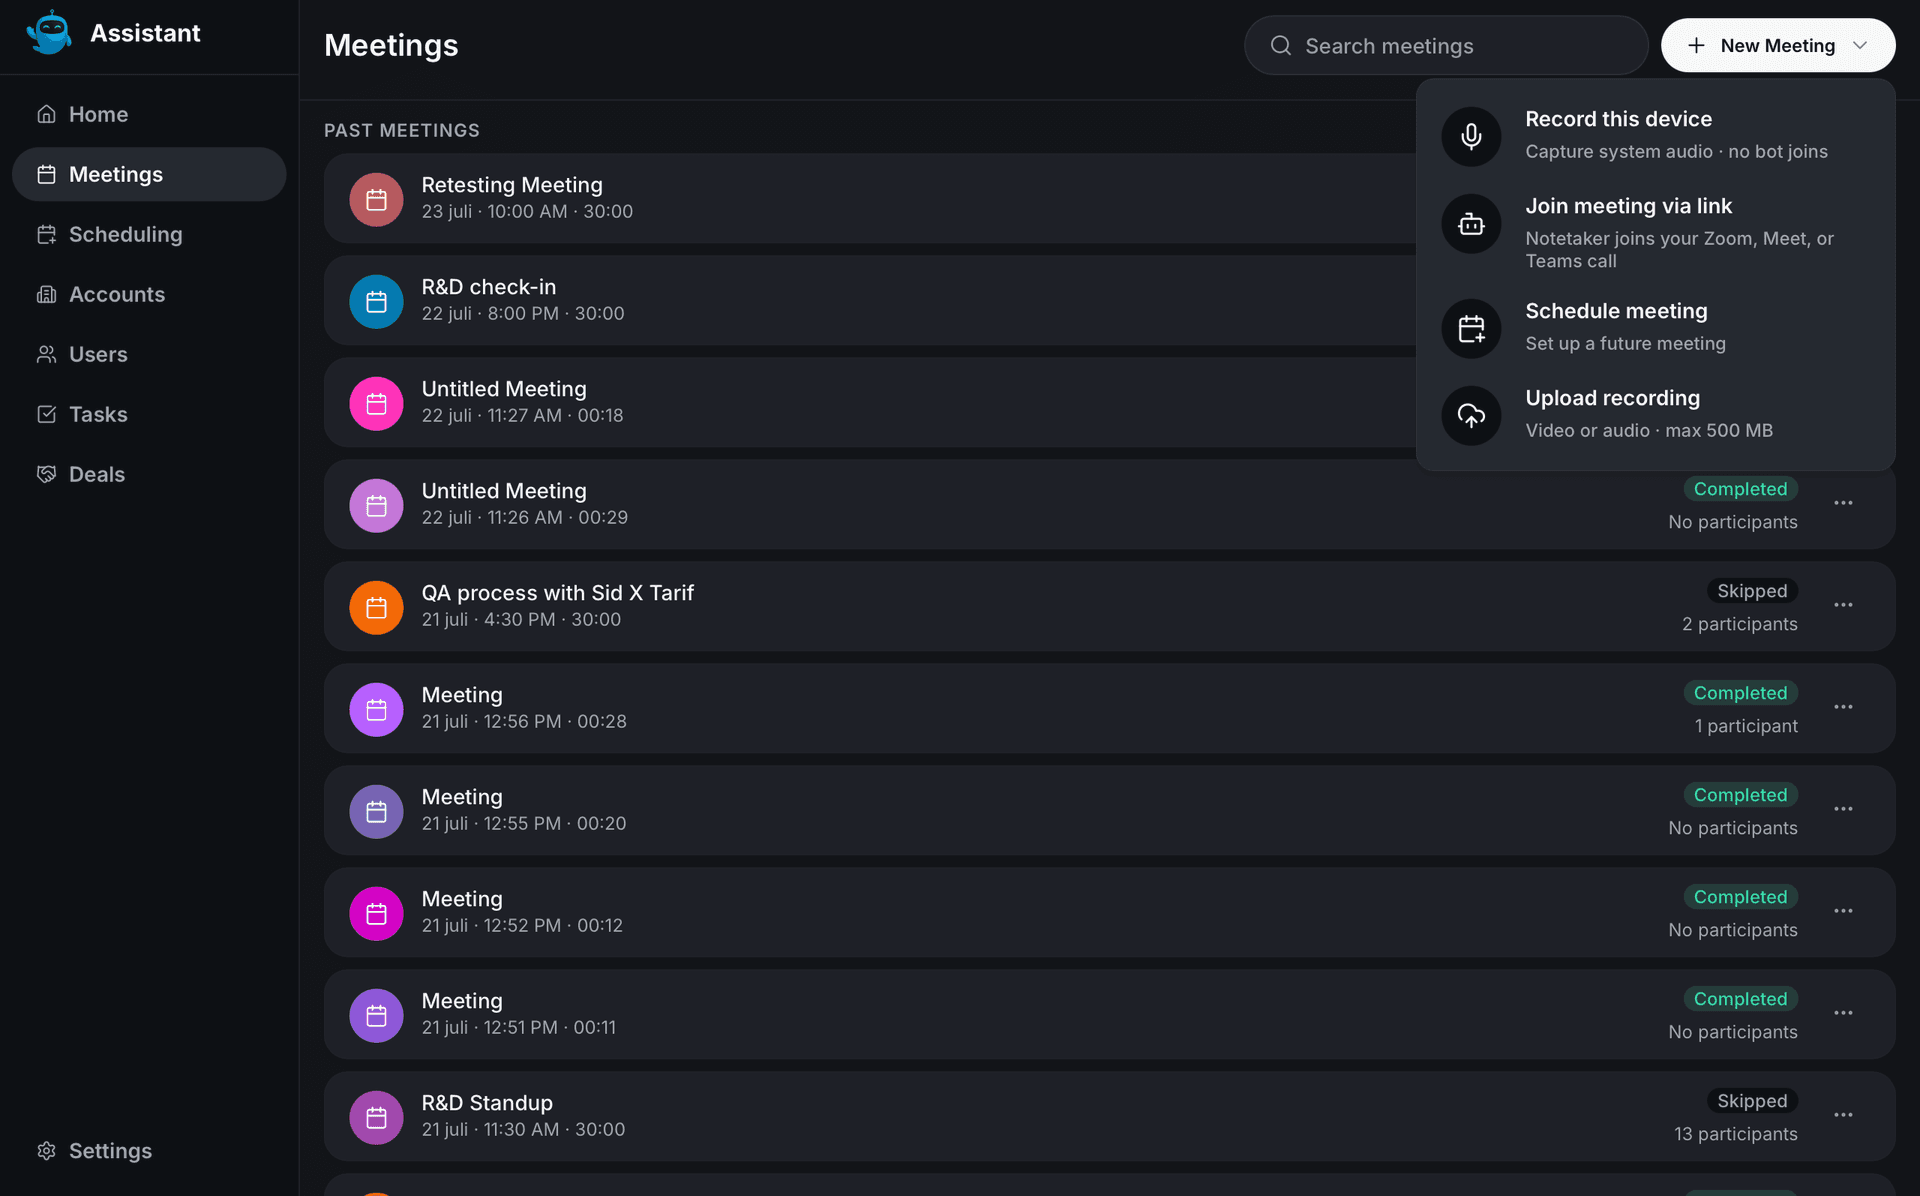Focus the Search meetings field
This screenshot has height=1196, width=1920.
point(1446,45)
